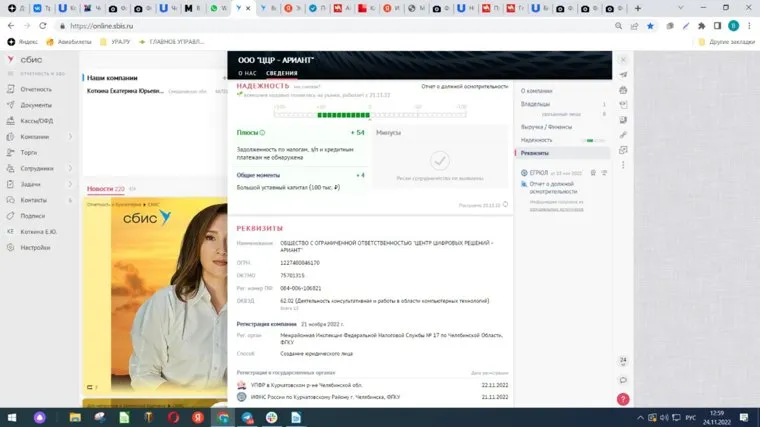Click the copy-link (chain) icon in the right toolbar

pos(624,134)
